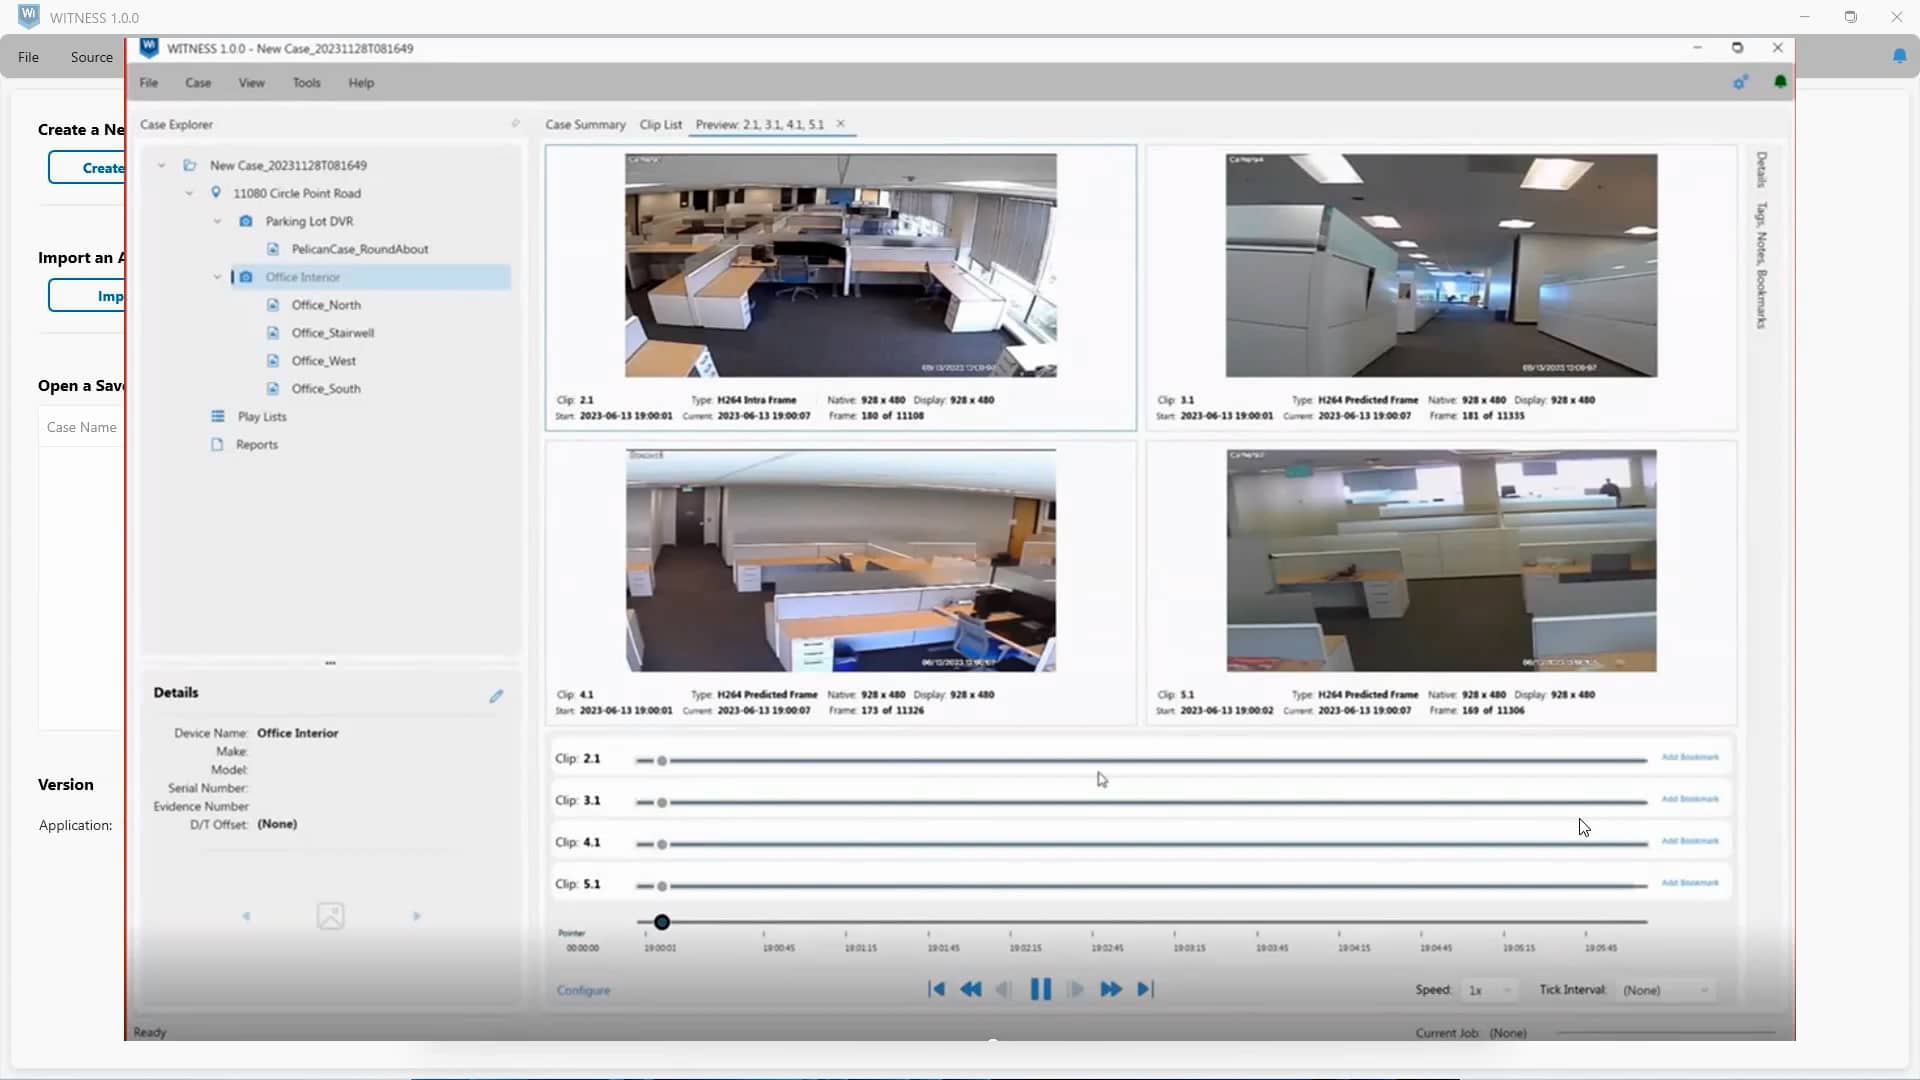Toggle Add Bookmark for Clip 5.1
The width and height of the screenshot is (1920, 1080).
click(1690, 882)
